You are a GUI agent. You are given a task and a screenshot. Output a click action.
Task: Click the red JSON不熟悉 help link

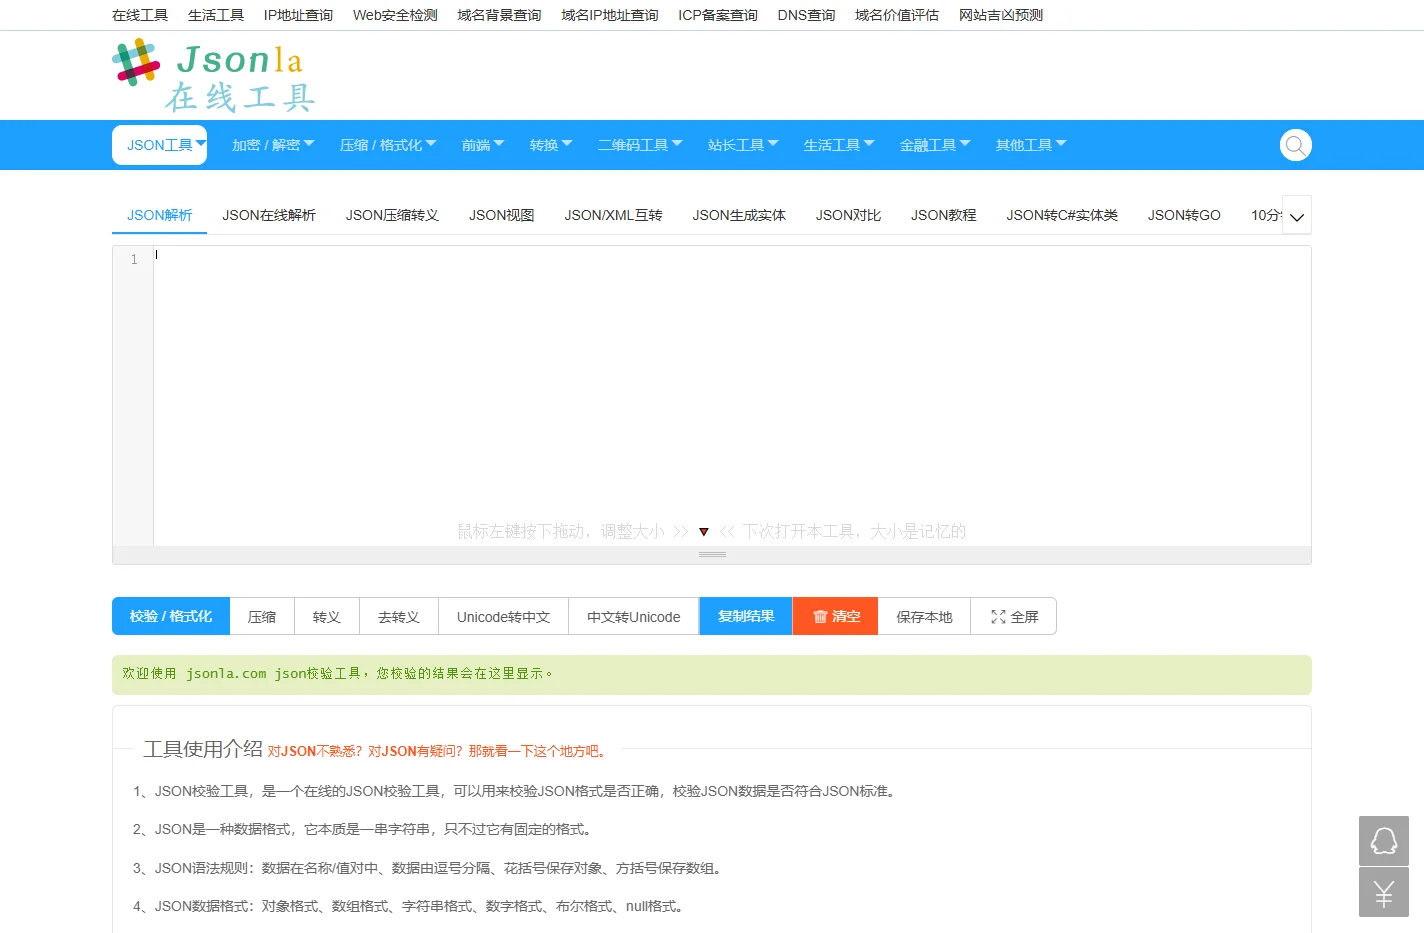(439, 751)
